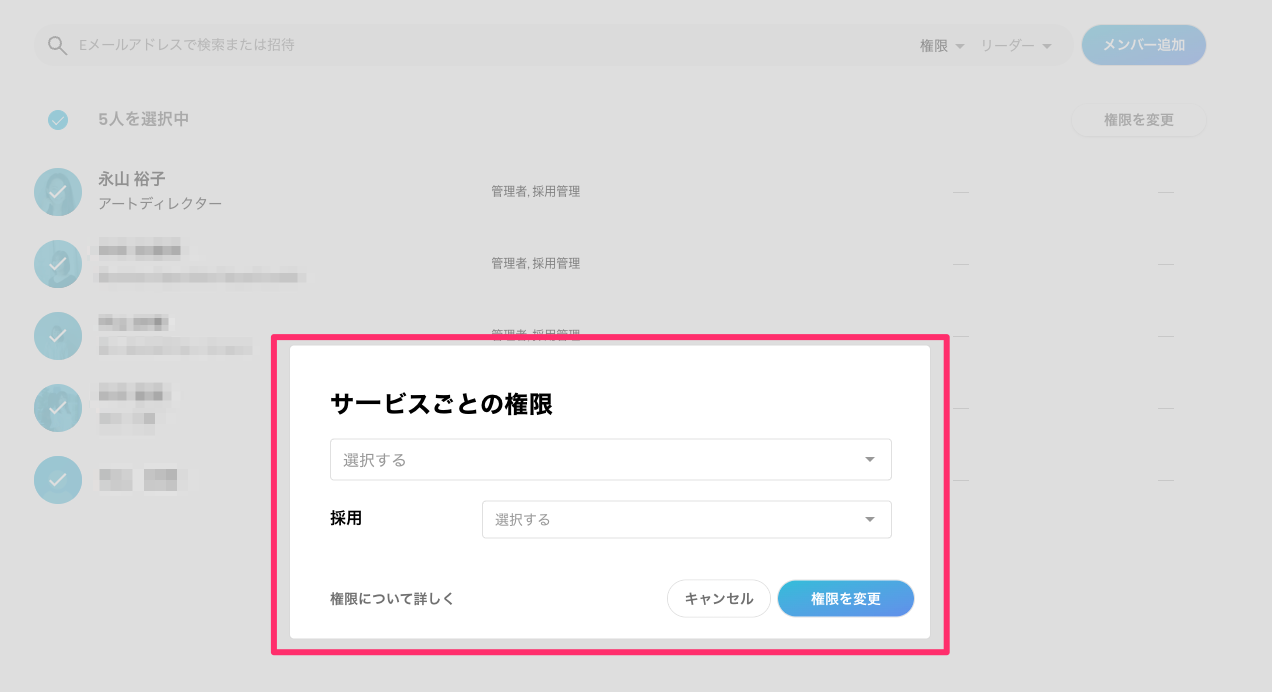Click 管理者, 採用管理 in 永山 裕子's row
The height and width of the screenshot is (692, 1272).
click(x=535, y=191)
